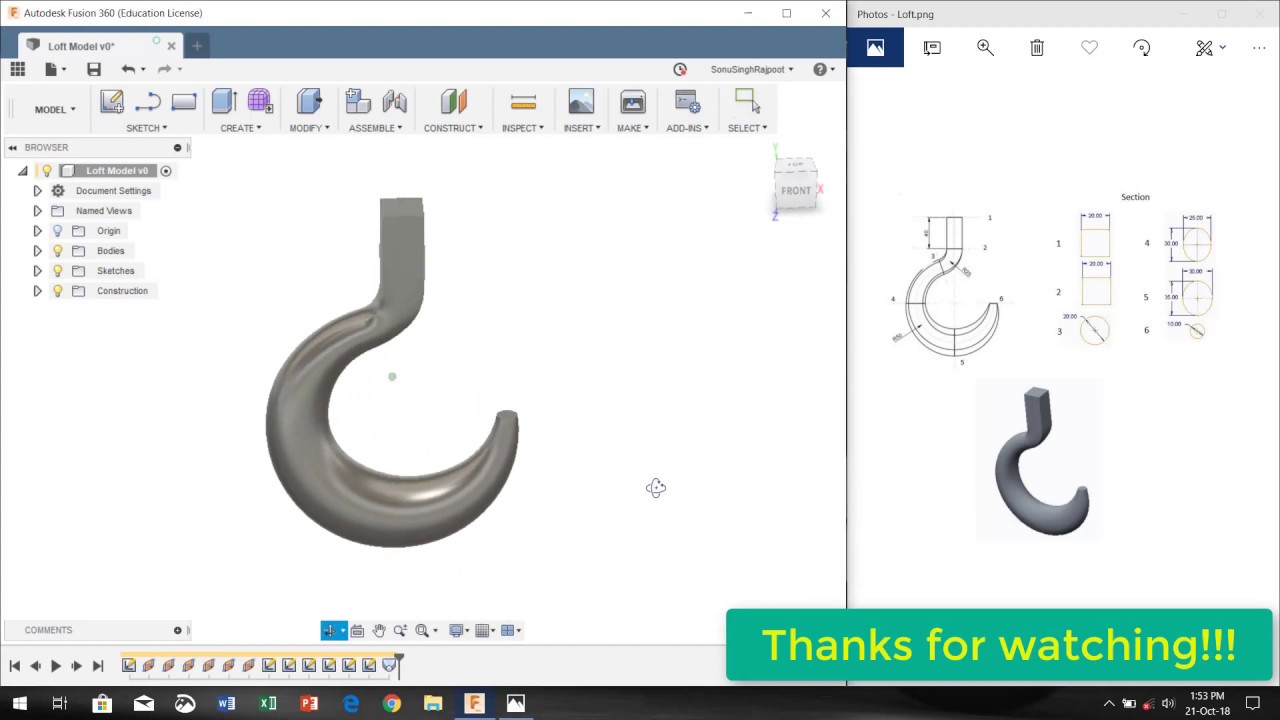Image resolution: width=1280 pixels, height=720 pixels.
Task: Open Edit & Create in Photos
Action: pyautogui.click(x=1210, y=47)
